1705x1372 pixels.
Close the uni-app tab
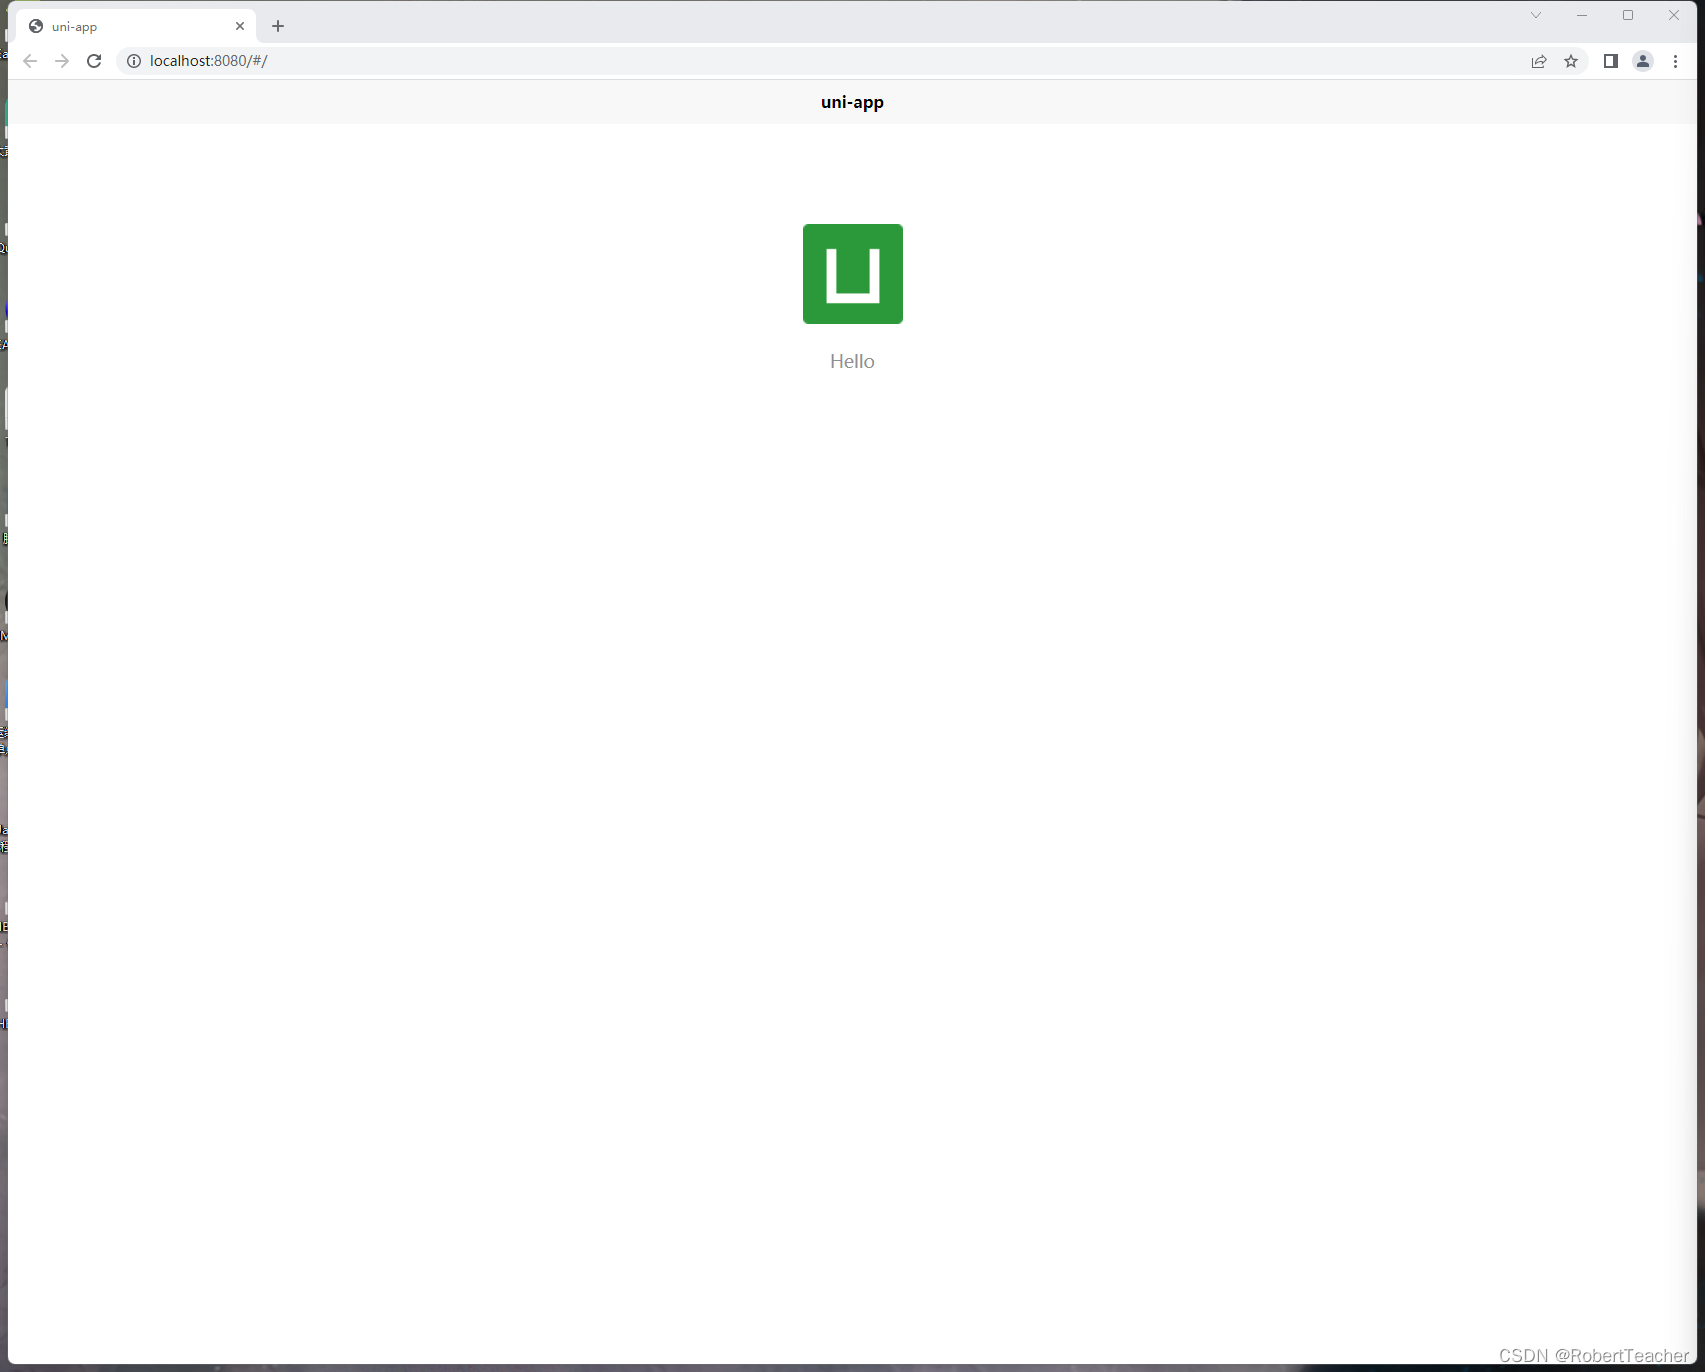point(240,26)
